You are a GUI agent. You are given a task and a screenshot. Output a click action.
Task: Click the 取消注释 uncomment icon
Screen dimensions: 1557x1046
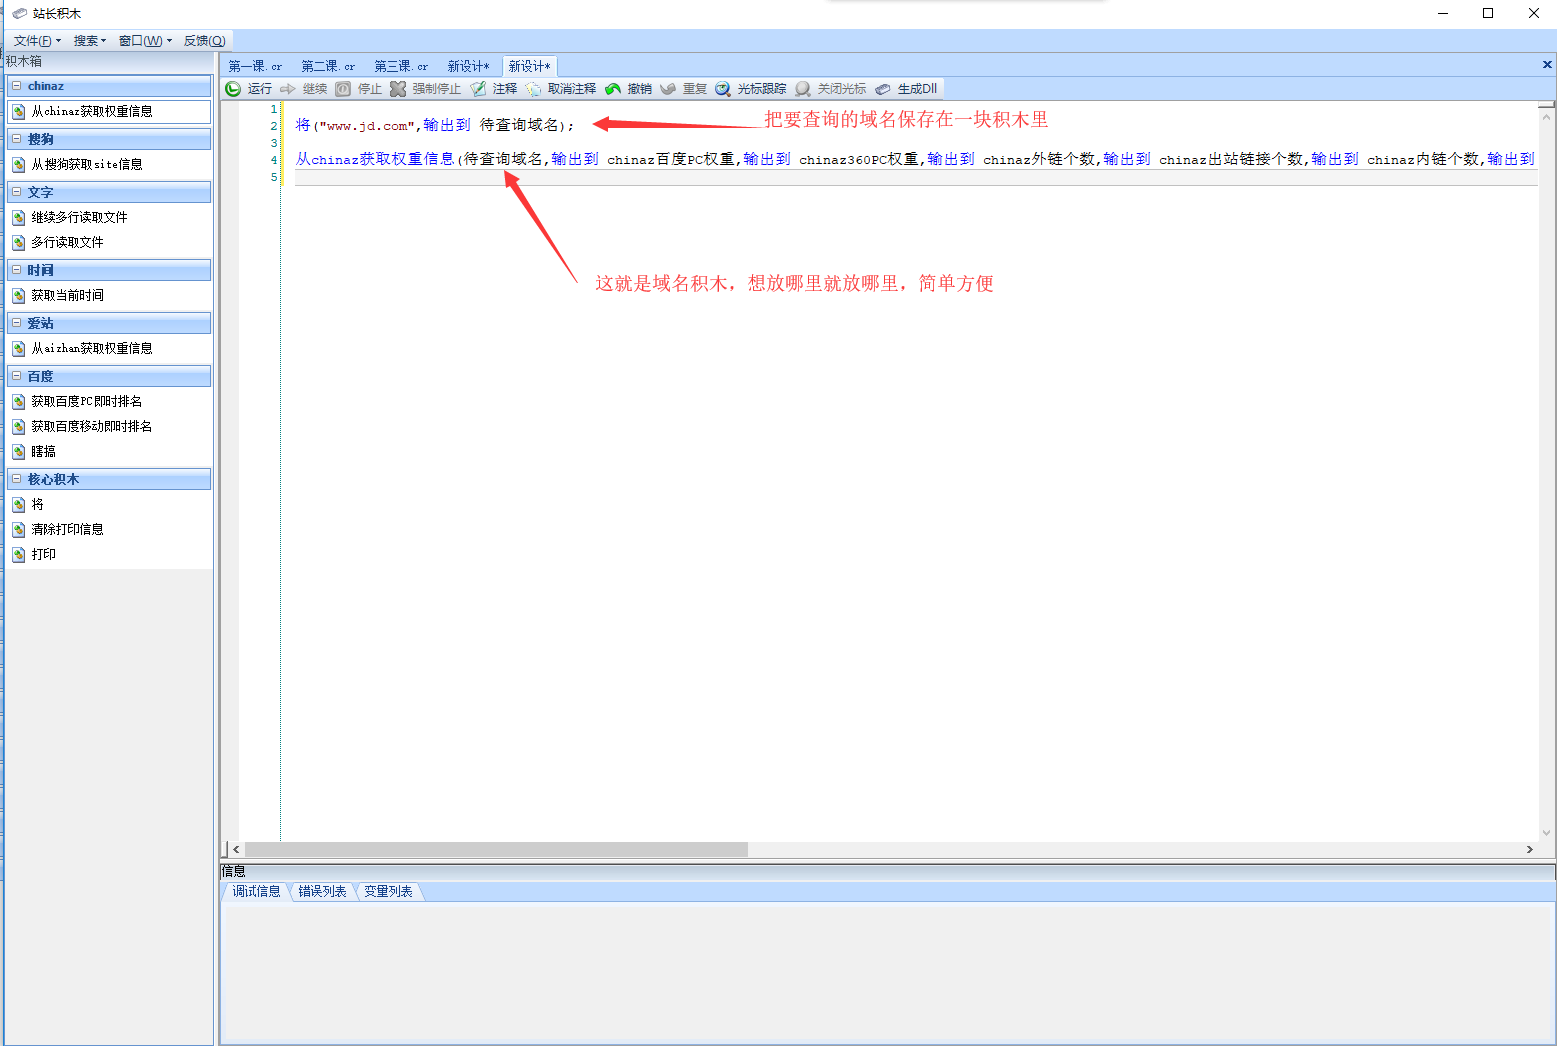click(534, 89)
